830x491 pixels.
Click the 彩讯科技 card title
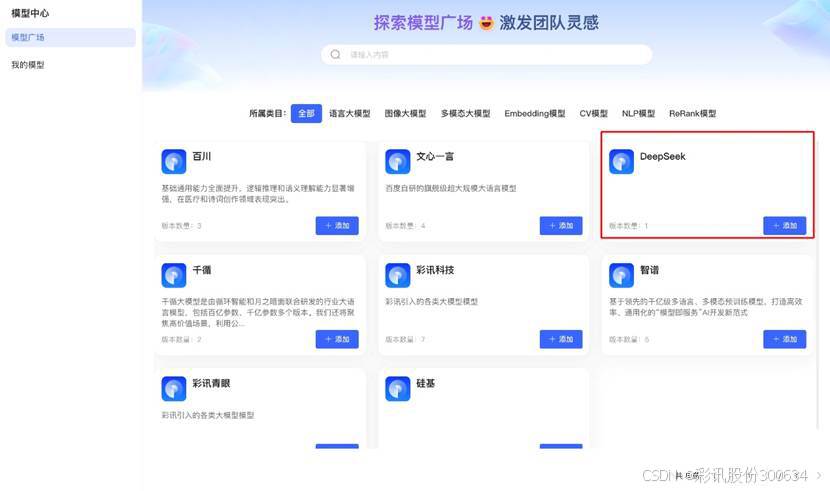click(x=435, y=270)
